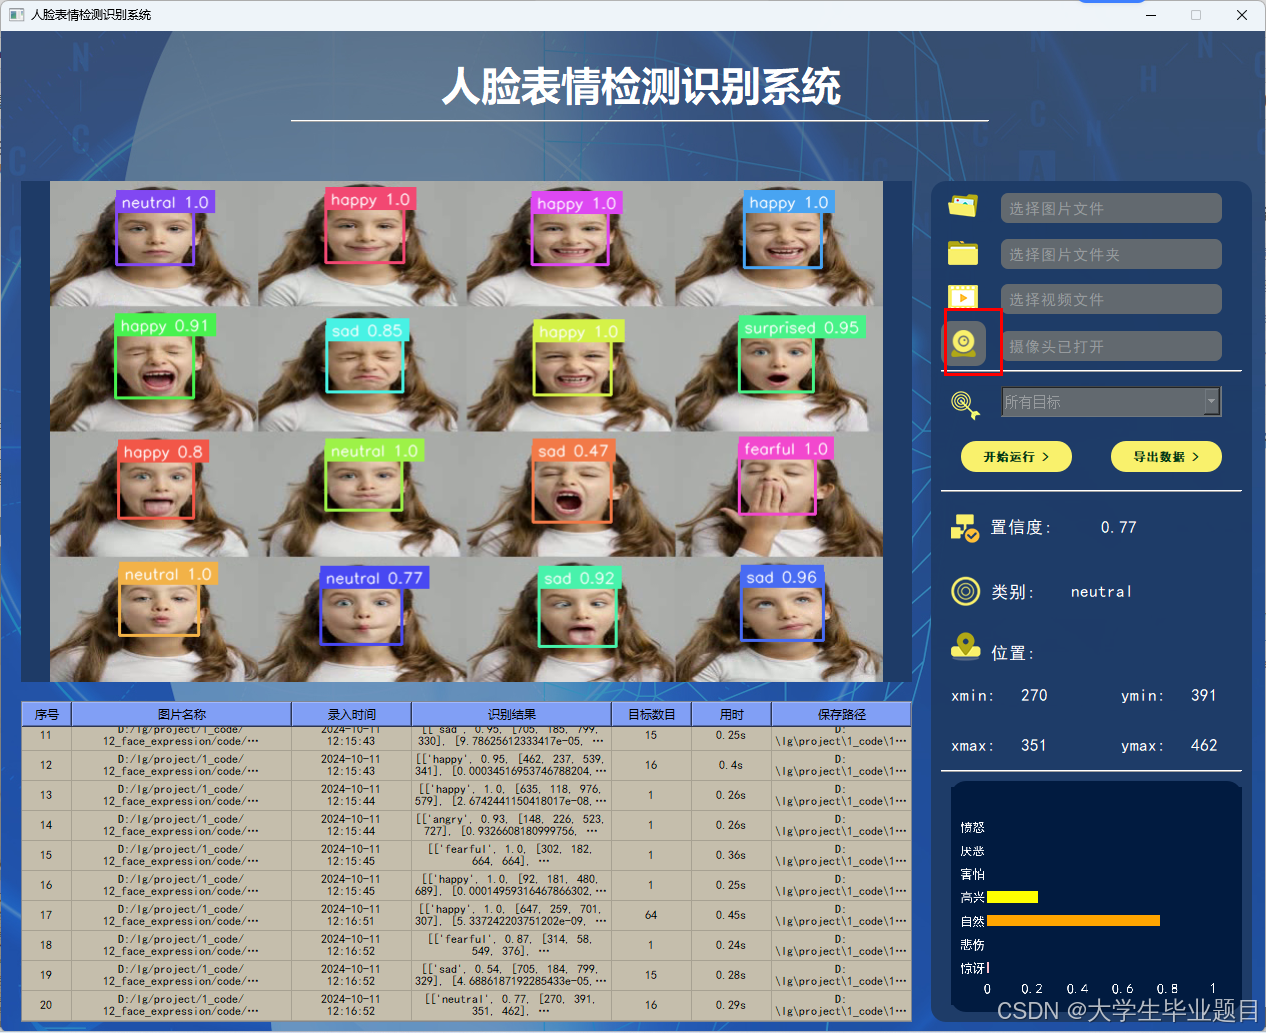Maximize the application window
The height and width of the screenshot is (1033, 1266).
pos(1196,15)
